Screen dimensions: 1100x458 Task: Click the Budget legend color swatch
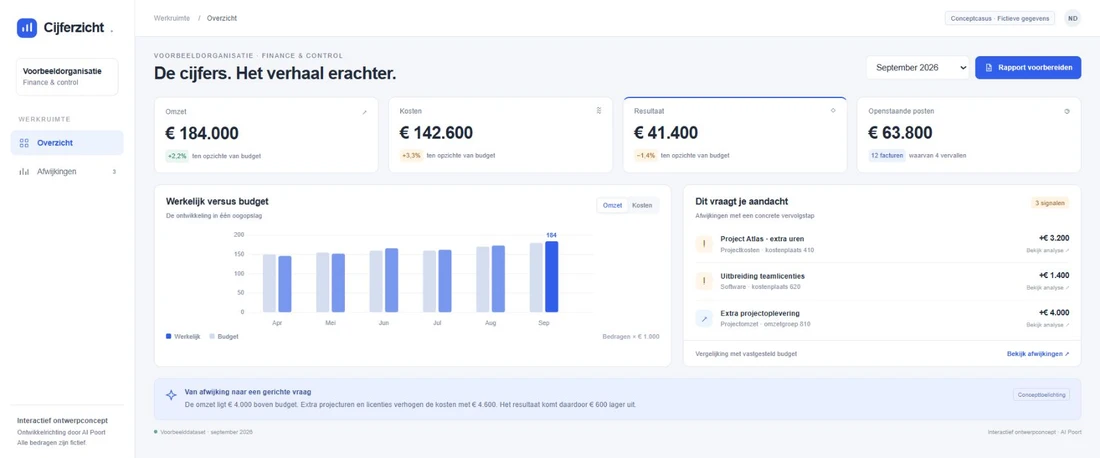(x=212, y=337)
